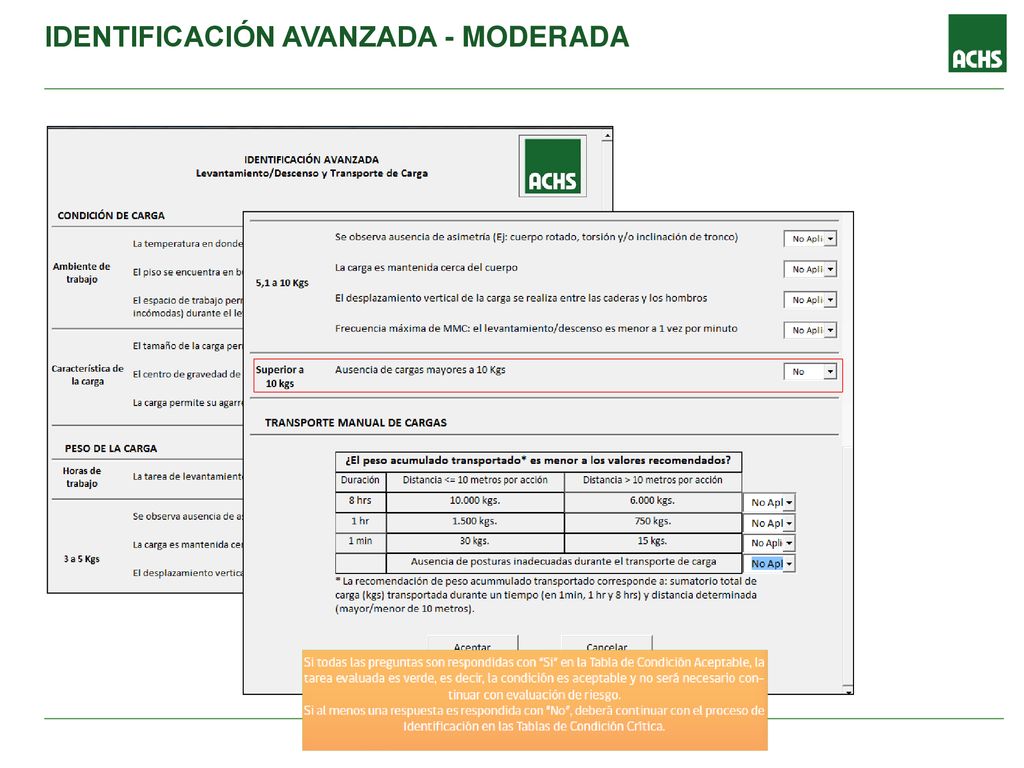Image resolution: width=1024 pixels, height=768 pixels.
Task: Click the accumulated weight question table header
Action: pos(538,461)
